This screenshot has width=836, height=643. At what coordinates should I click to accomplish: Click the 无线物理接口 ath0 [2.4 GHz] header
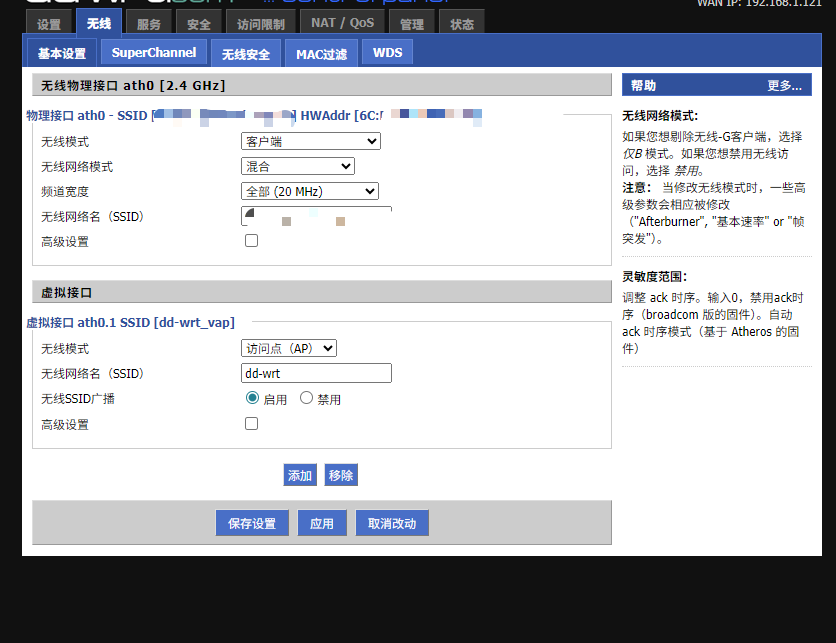pos(321,85)
